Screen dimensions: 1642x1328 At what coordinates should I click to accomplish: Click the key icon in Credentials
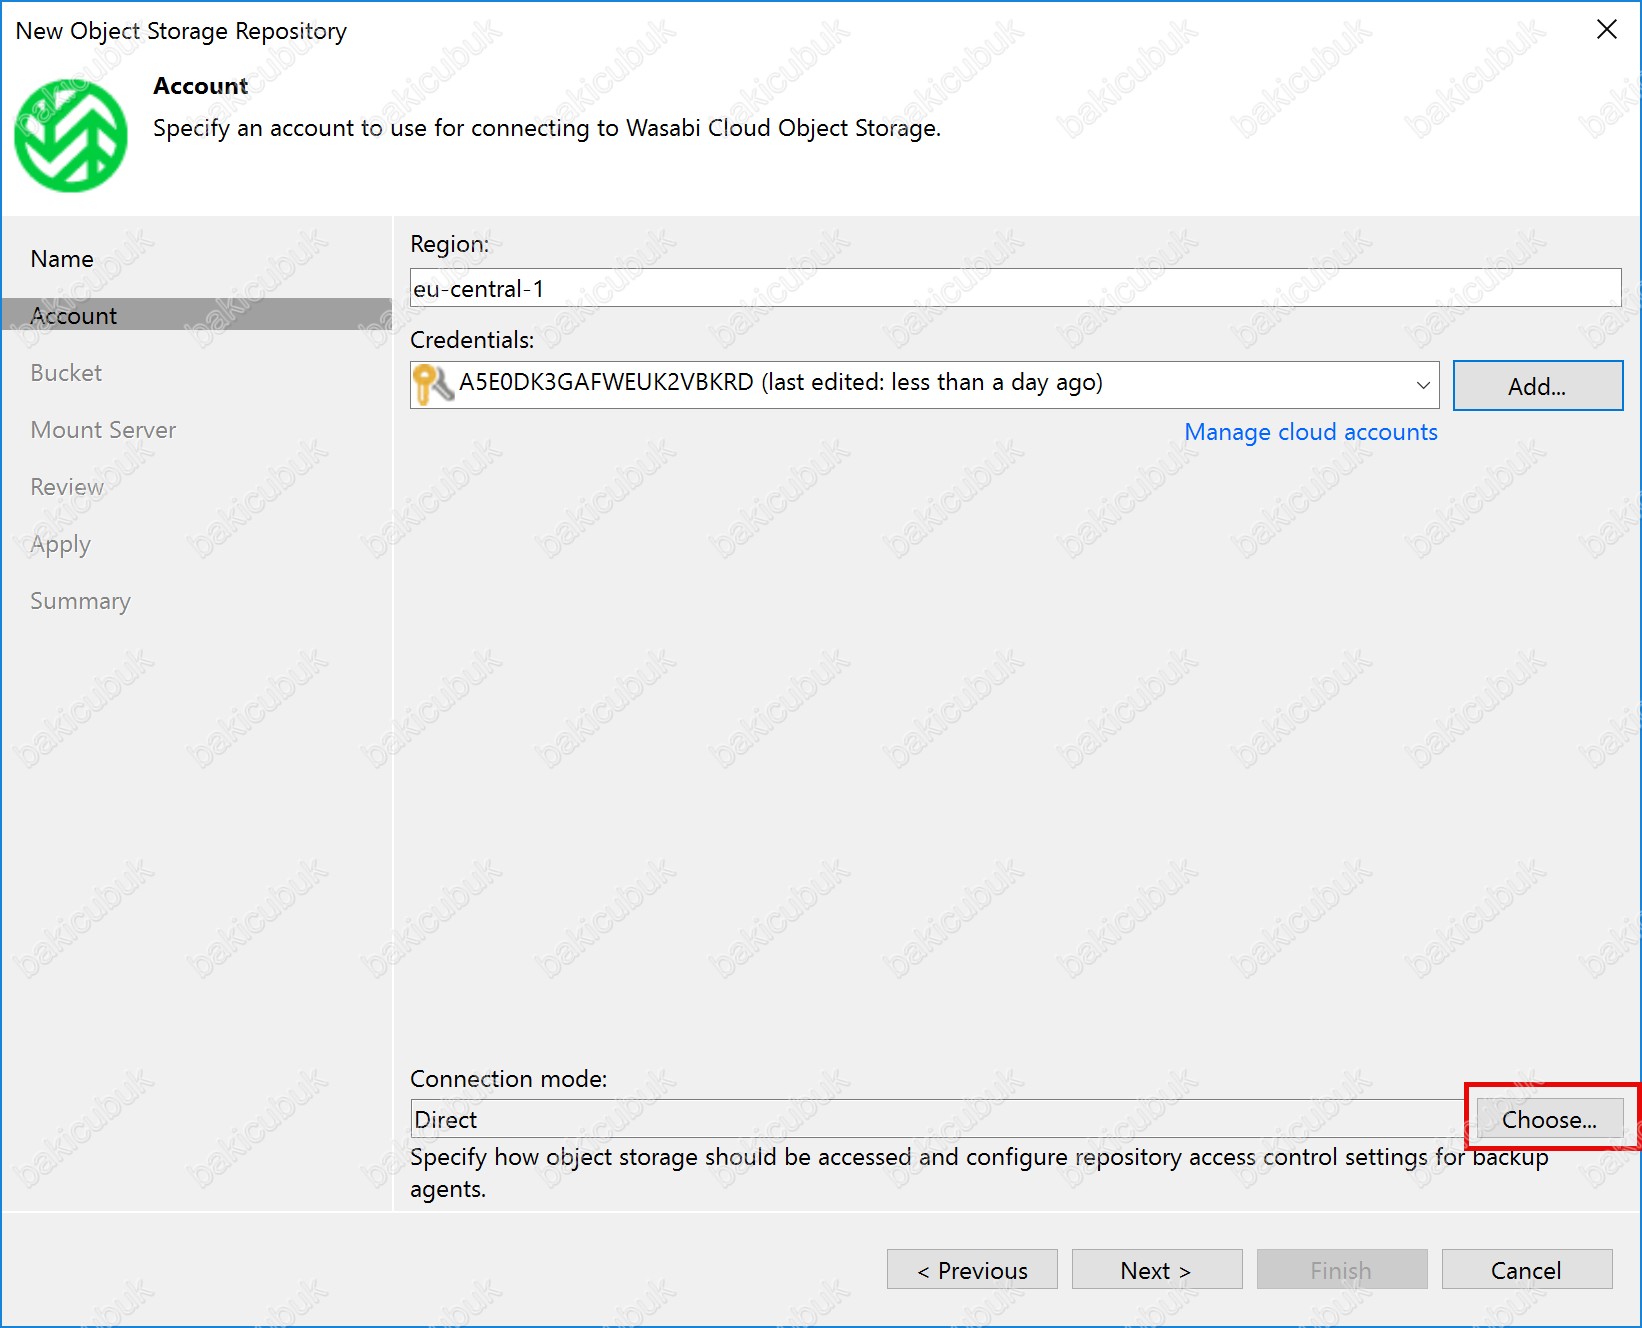click(432, 384)
